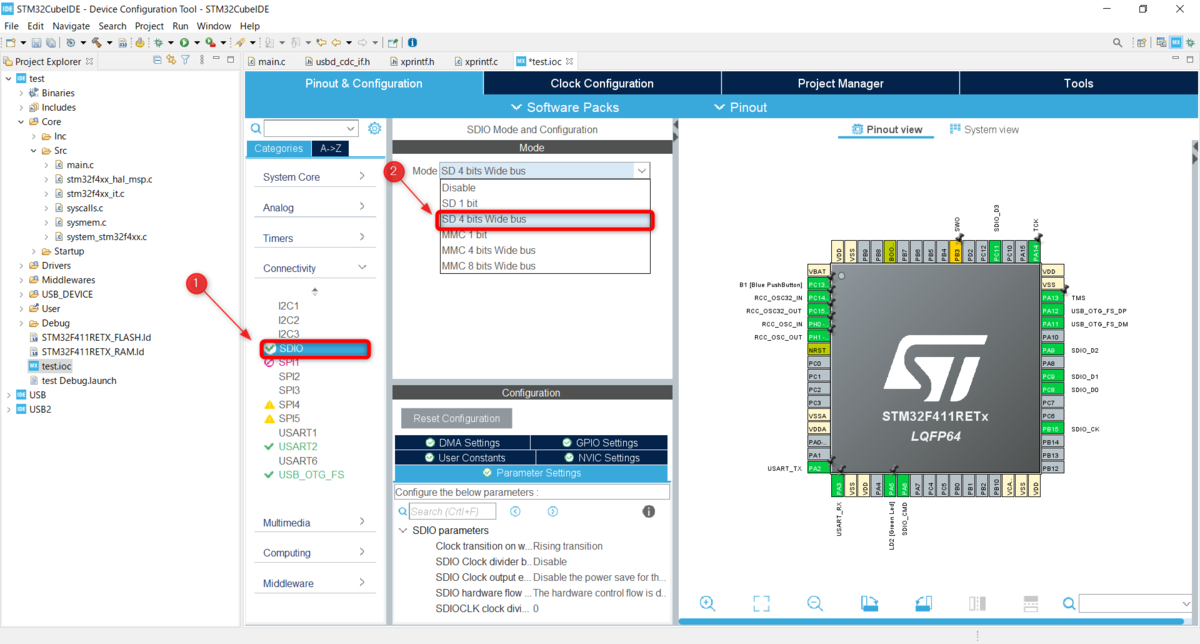This screenshot has height=644, width=1200.
Task: Open the category settings gear icon
Action: (x=375, y=128)
